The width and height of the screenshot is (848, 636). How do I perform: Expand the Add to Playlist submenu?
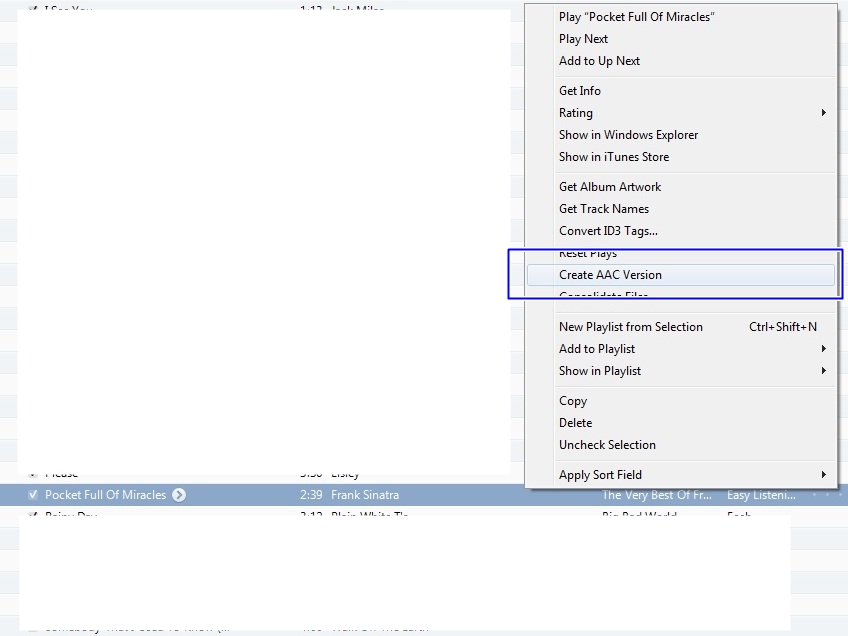tap(681, 349)
